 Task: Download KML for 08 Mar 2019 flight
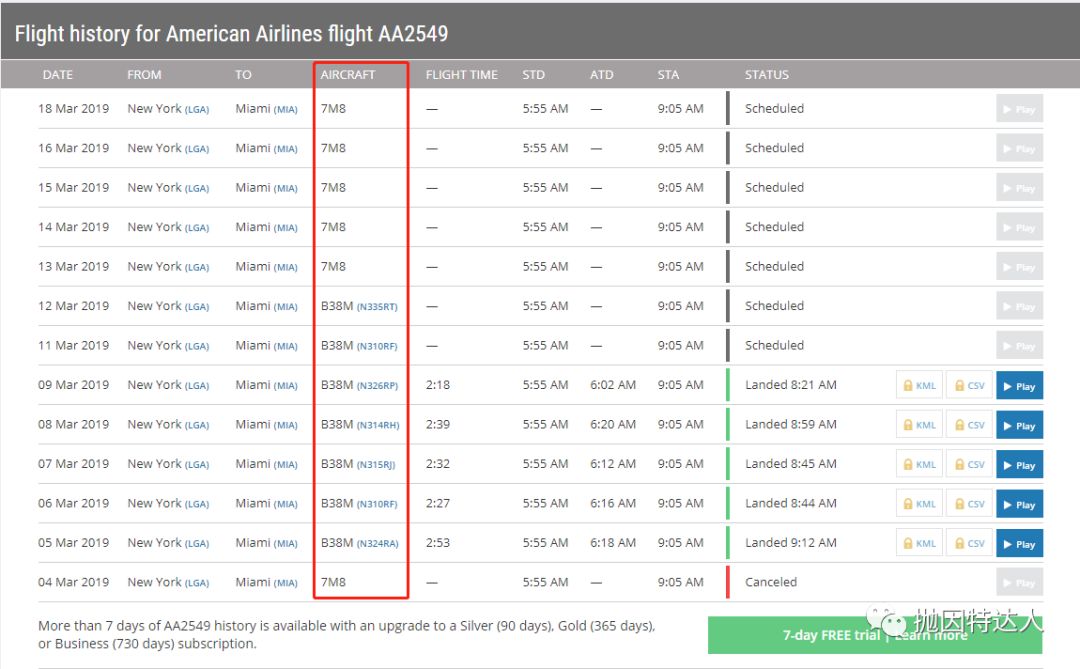click(x=920, y=425)
